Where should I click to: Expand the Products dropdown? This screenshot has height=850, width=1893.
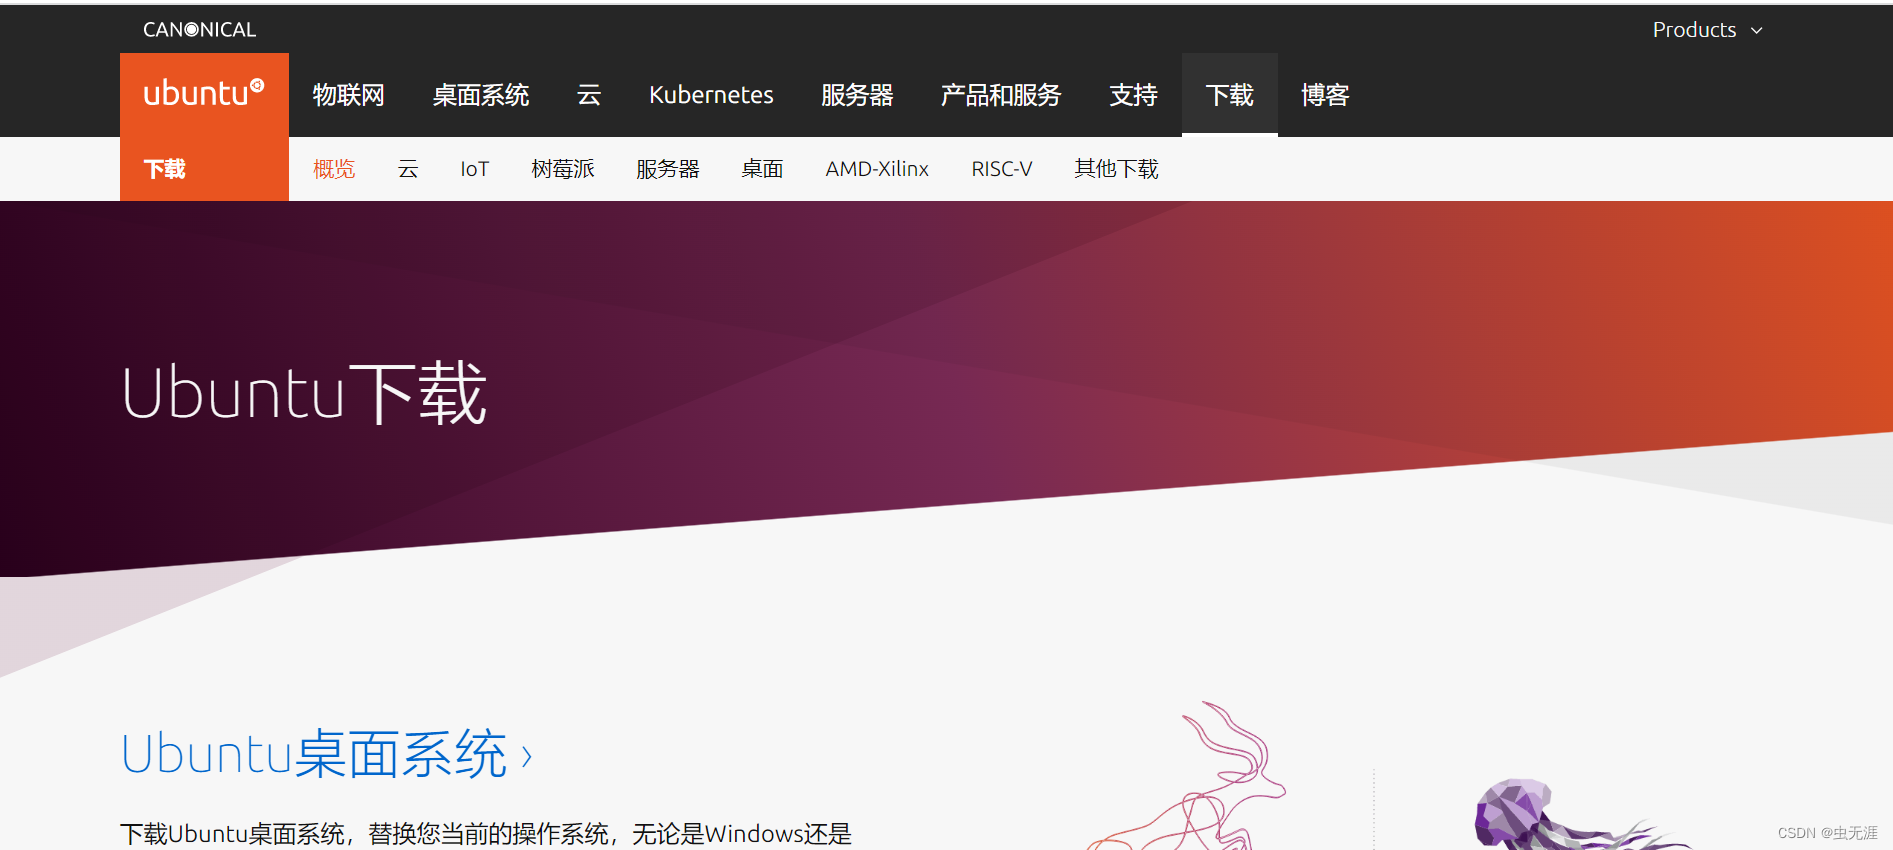(1707, 30)
